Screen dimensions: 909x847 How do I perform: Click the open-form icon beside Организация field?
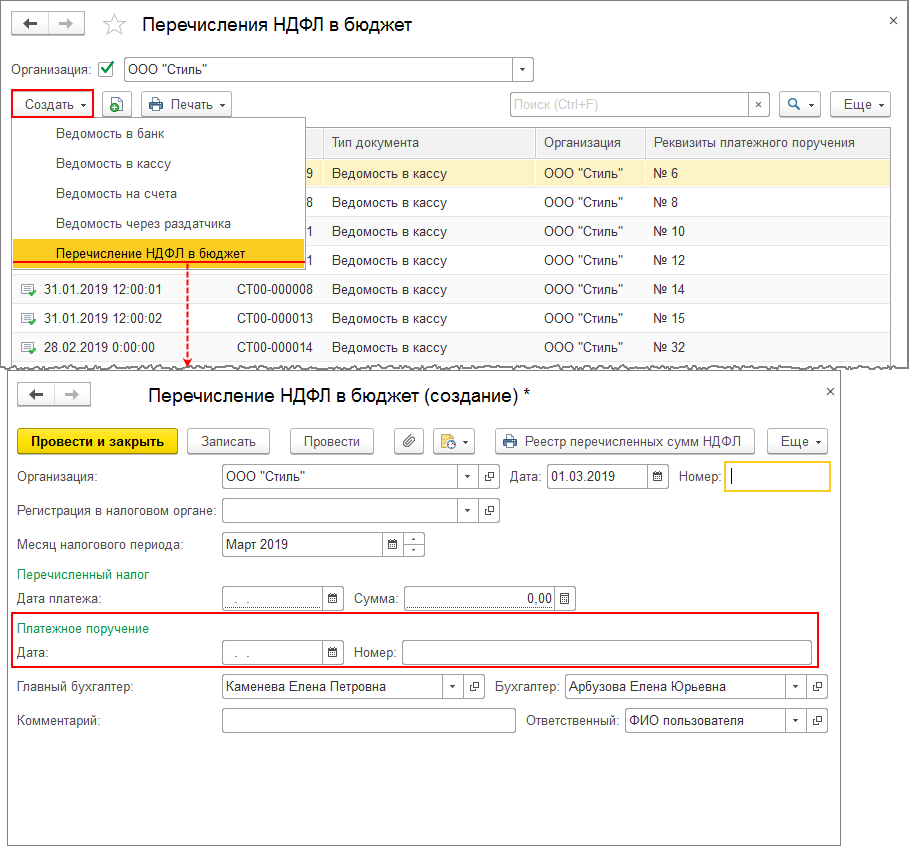coord(489,477)
